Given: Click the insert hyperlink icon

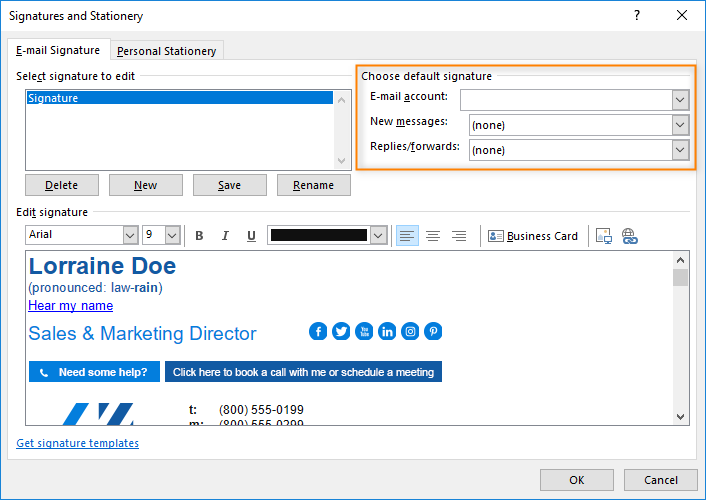Looking at the screenshot, I should tap(629, 236).
